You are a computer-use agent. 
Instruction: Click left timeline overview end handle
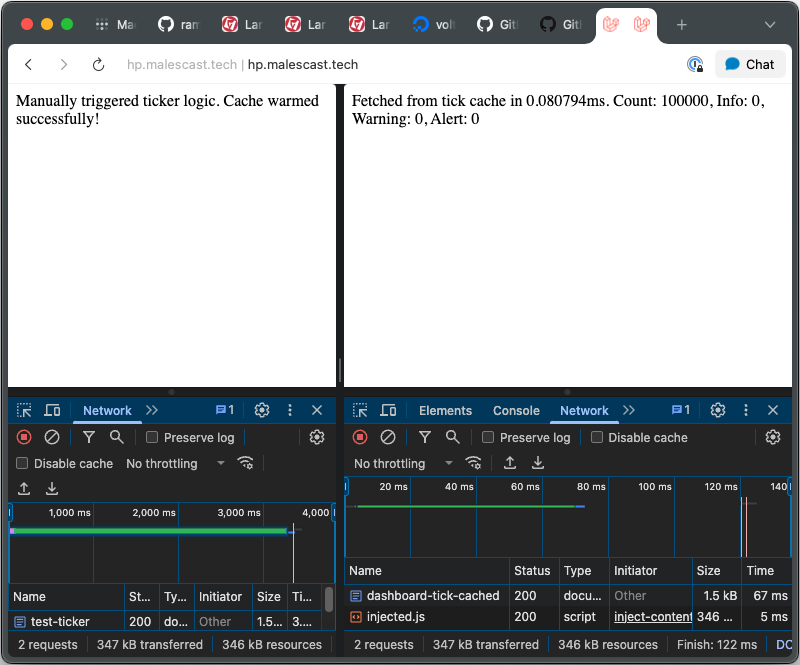point(334,512)
